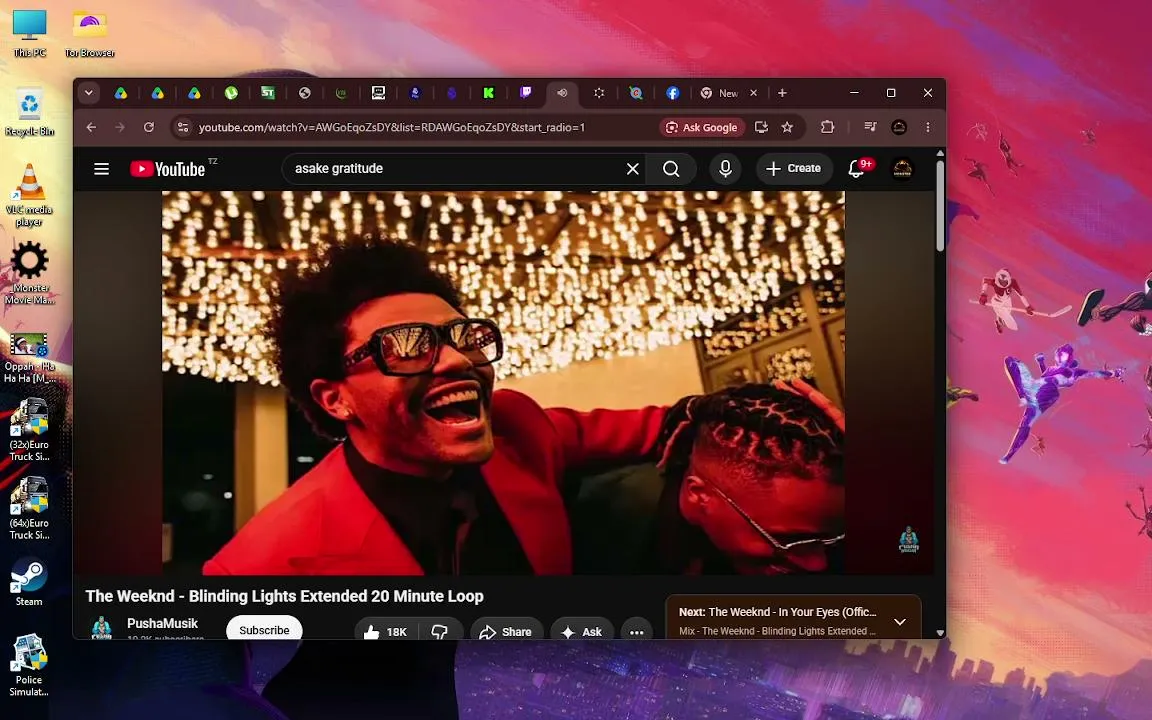1152x720 pixels.
Task: Go to YouTube home via logo
Action: (168, 169)
